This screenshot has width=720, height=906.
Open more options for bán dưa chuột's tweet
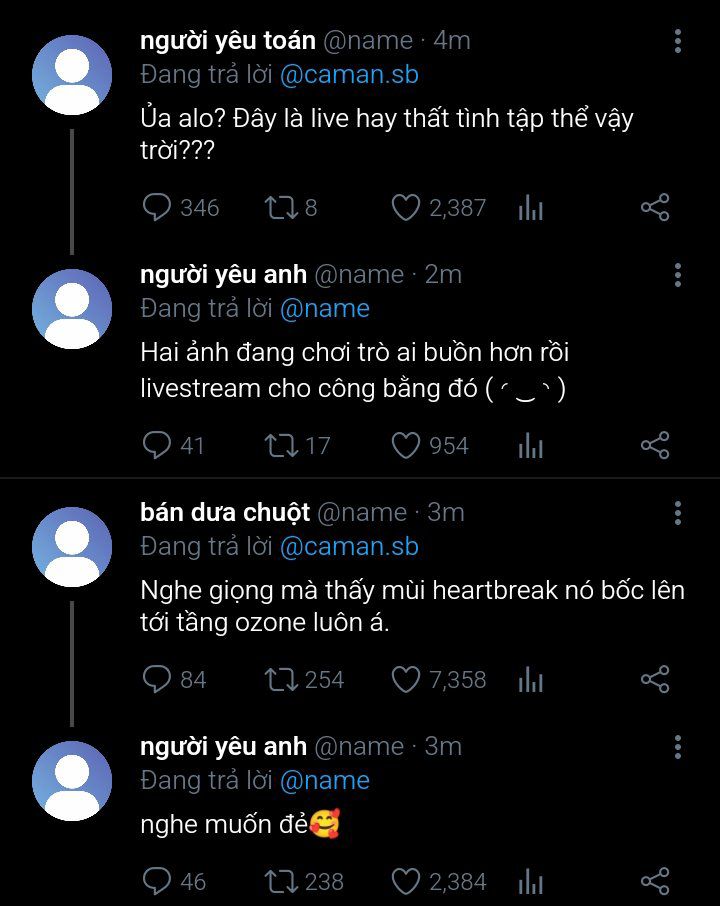[x=678, y=513]
